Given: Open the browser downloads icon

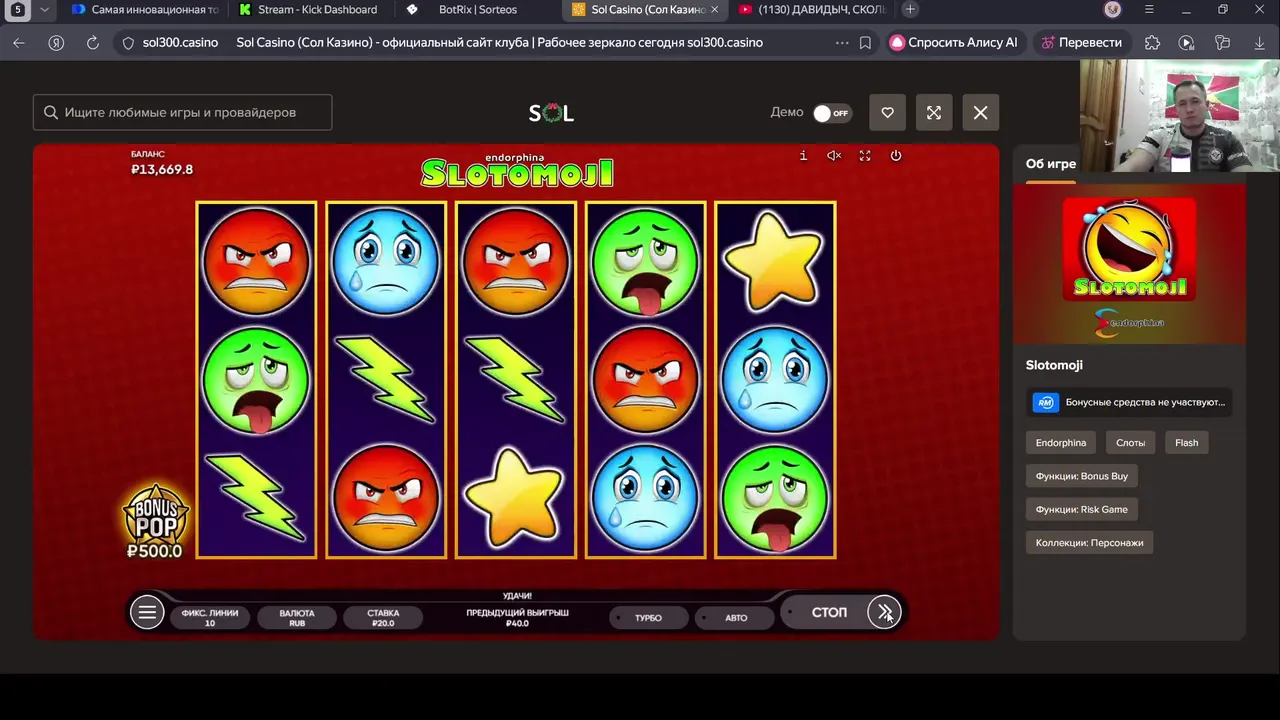Looking at the screenshot, I should (x=1259, y=43).
